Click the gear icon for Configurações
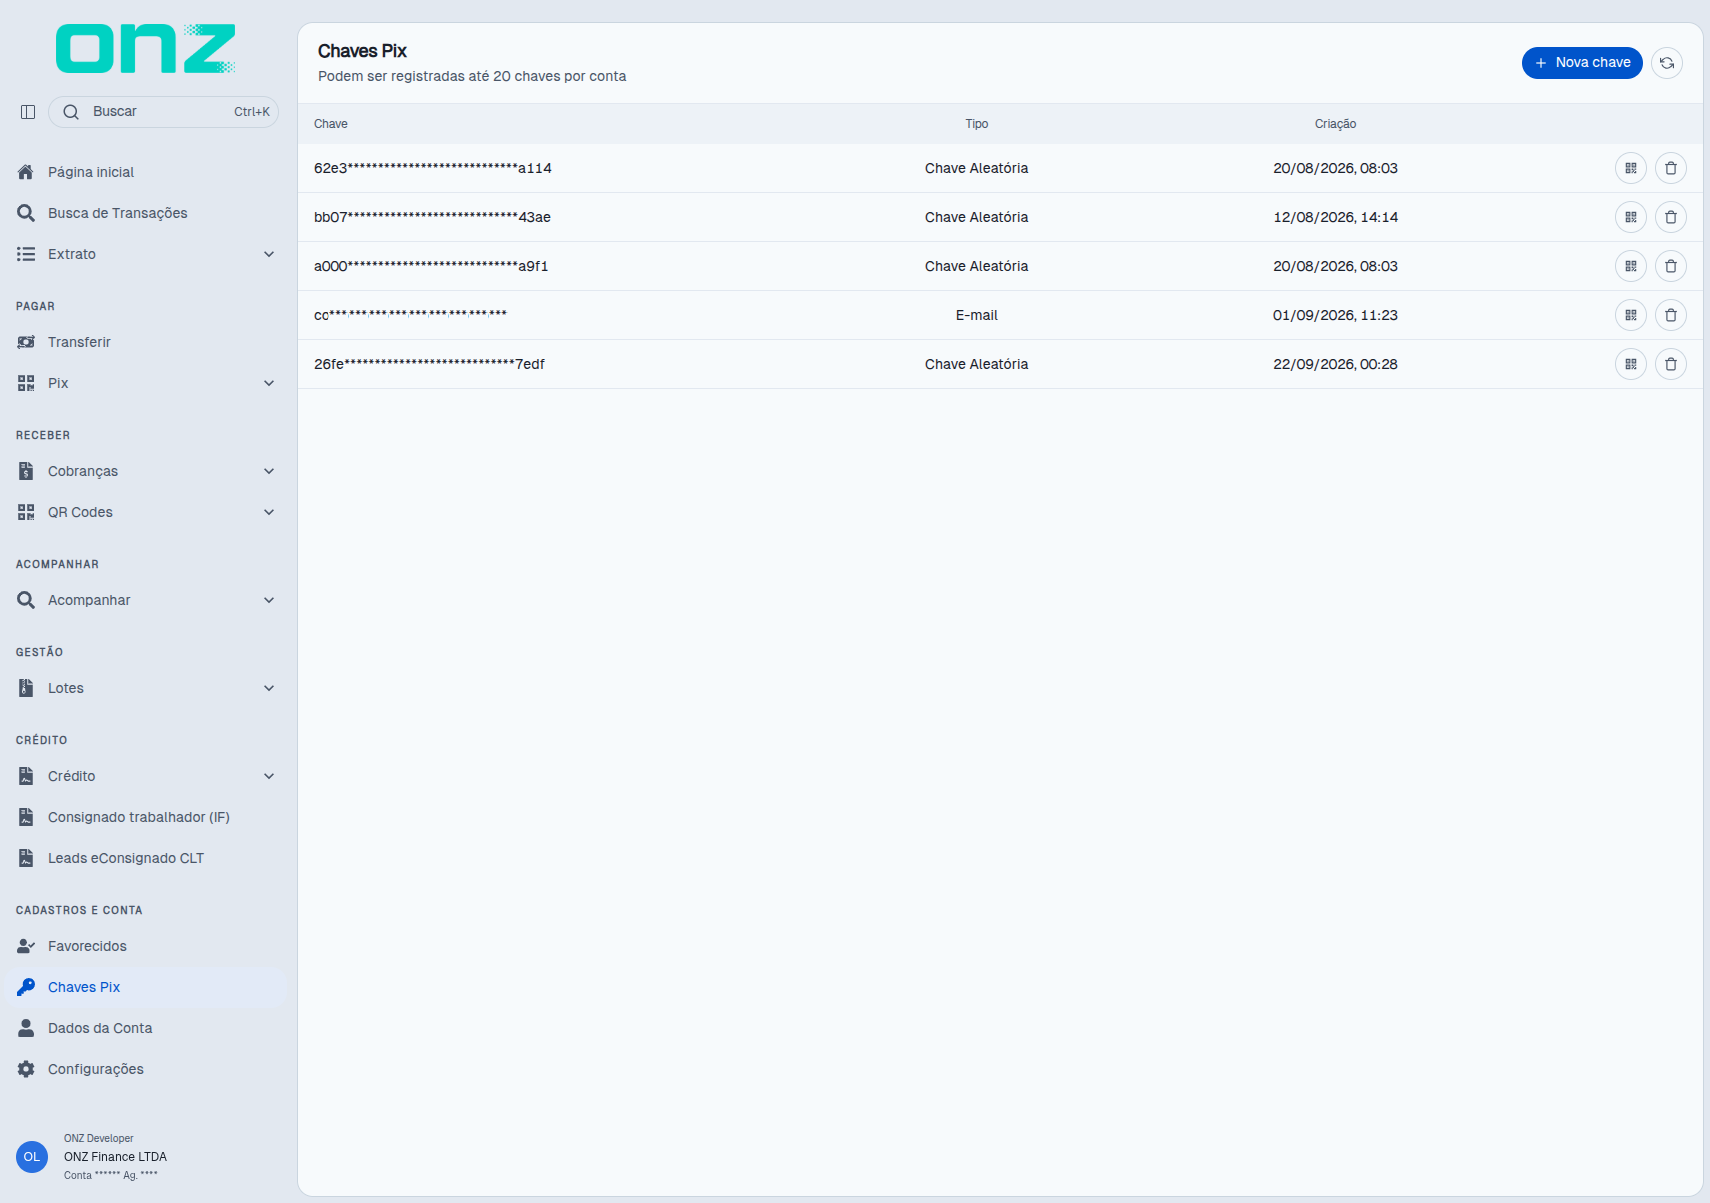The width and height of the screenshot is (1710, 1203). (x=26, y=1069)
